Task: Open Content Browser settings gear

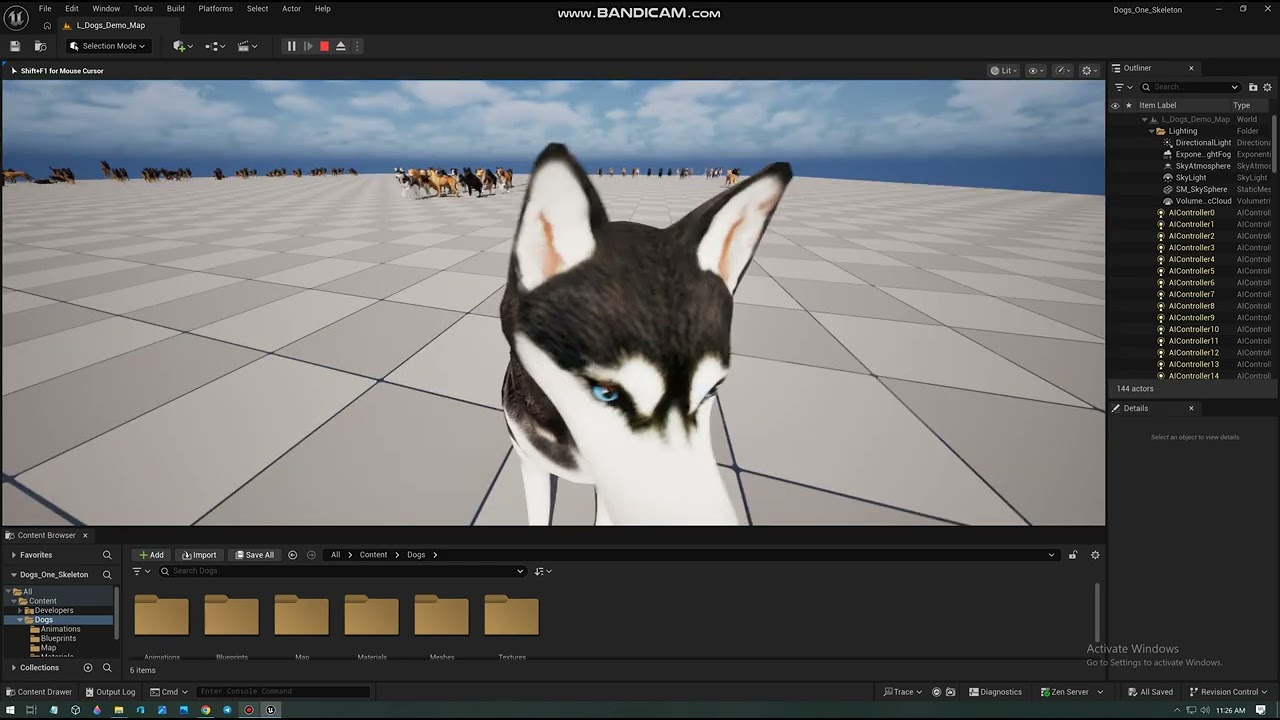Action: point(1095,555)
